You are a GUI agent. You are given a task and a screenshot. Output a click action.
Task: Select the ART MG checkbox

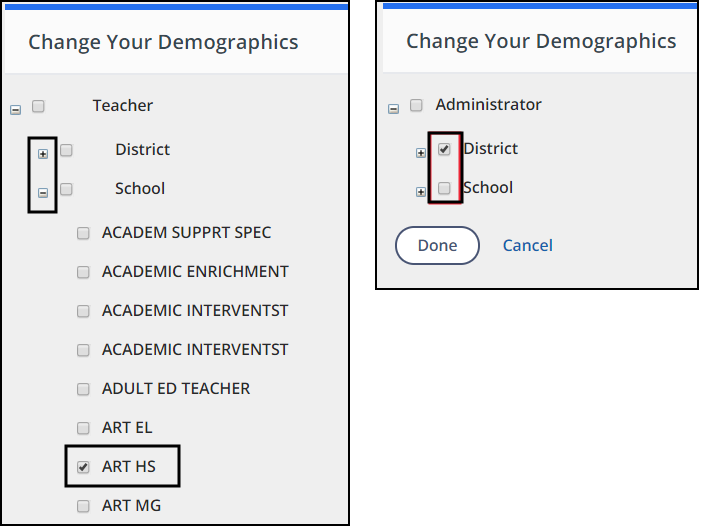click(84, 506)
